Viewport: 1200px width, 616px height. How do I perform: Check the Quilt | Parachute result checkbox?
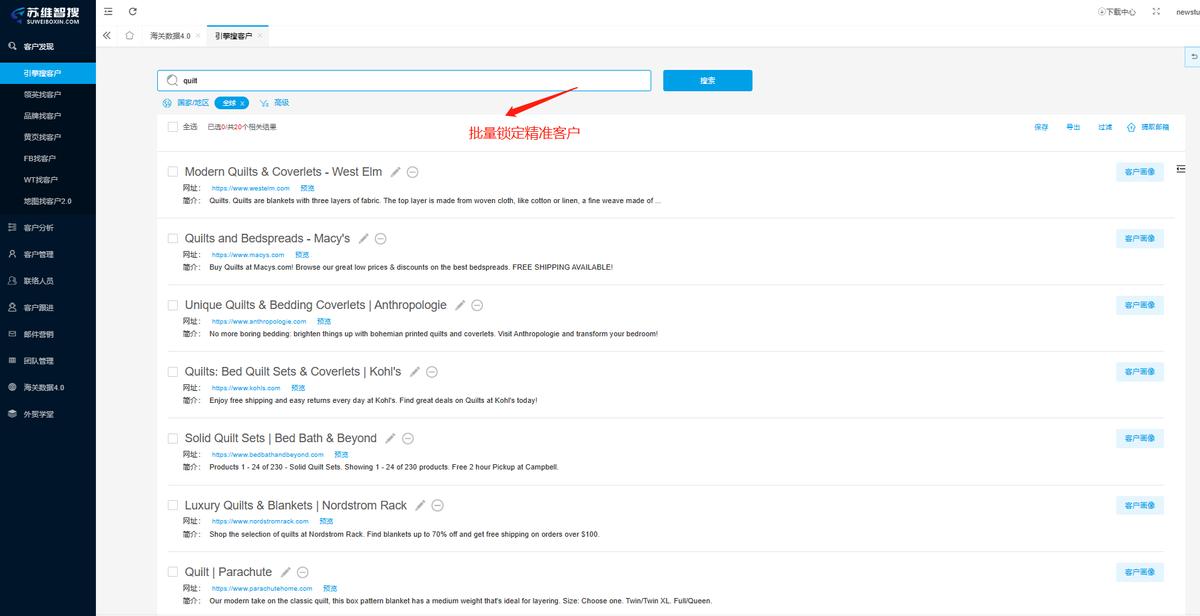tap(173, 572)
